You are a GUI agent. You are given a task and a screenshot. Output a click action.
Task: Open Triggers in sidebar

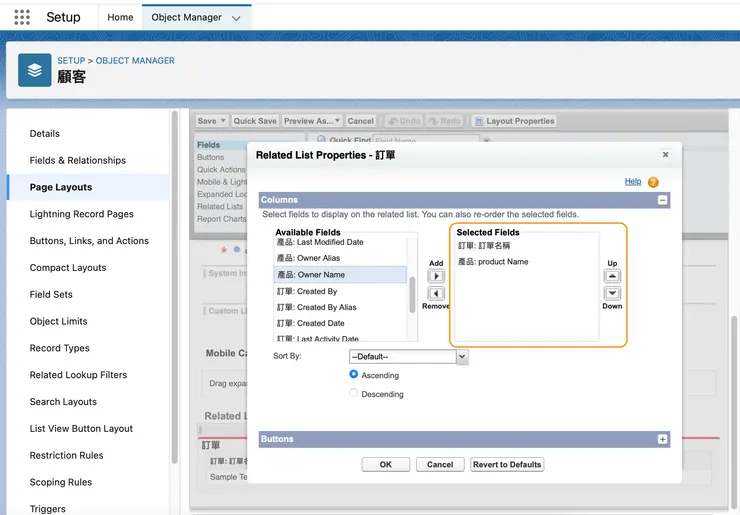[x=48, y=509]
